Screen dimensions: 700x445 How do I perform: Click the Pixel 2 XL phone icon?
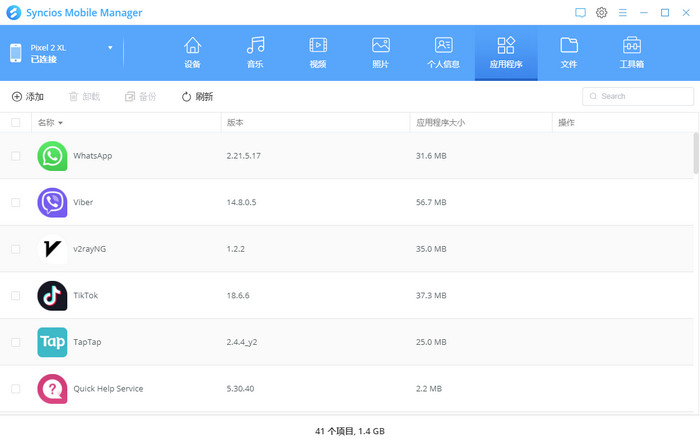[16, 53]
